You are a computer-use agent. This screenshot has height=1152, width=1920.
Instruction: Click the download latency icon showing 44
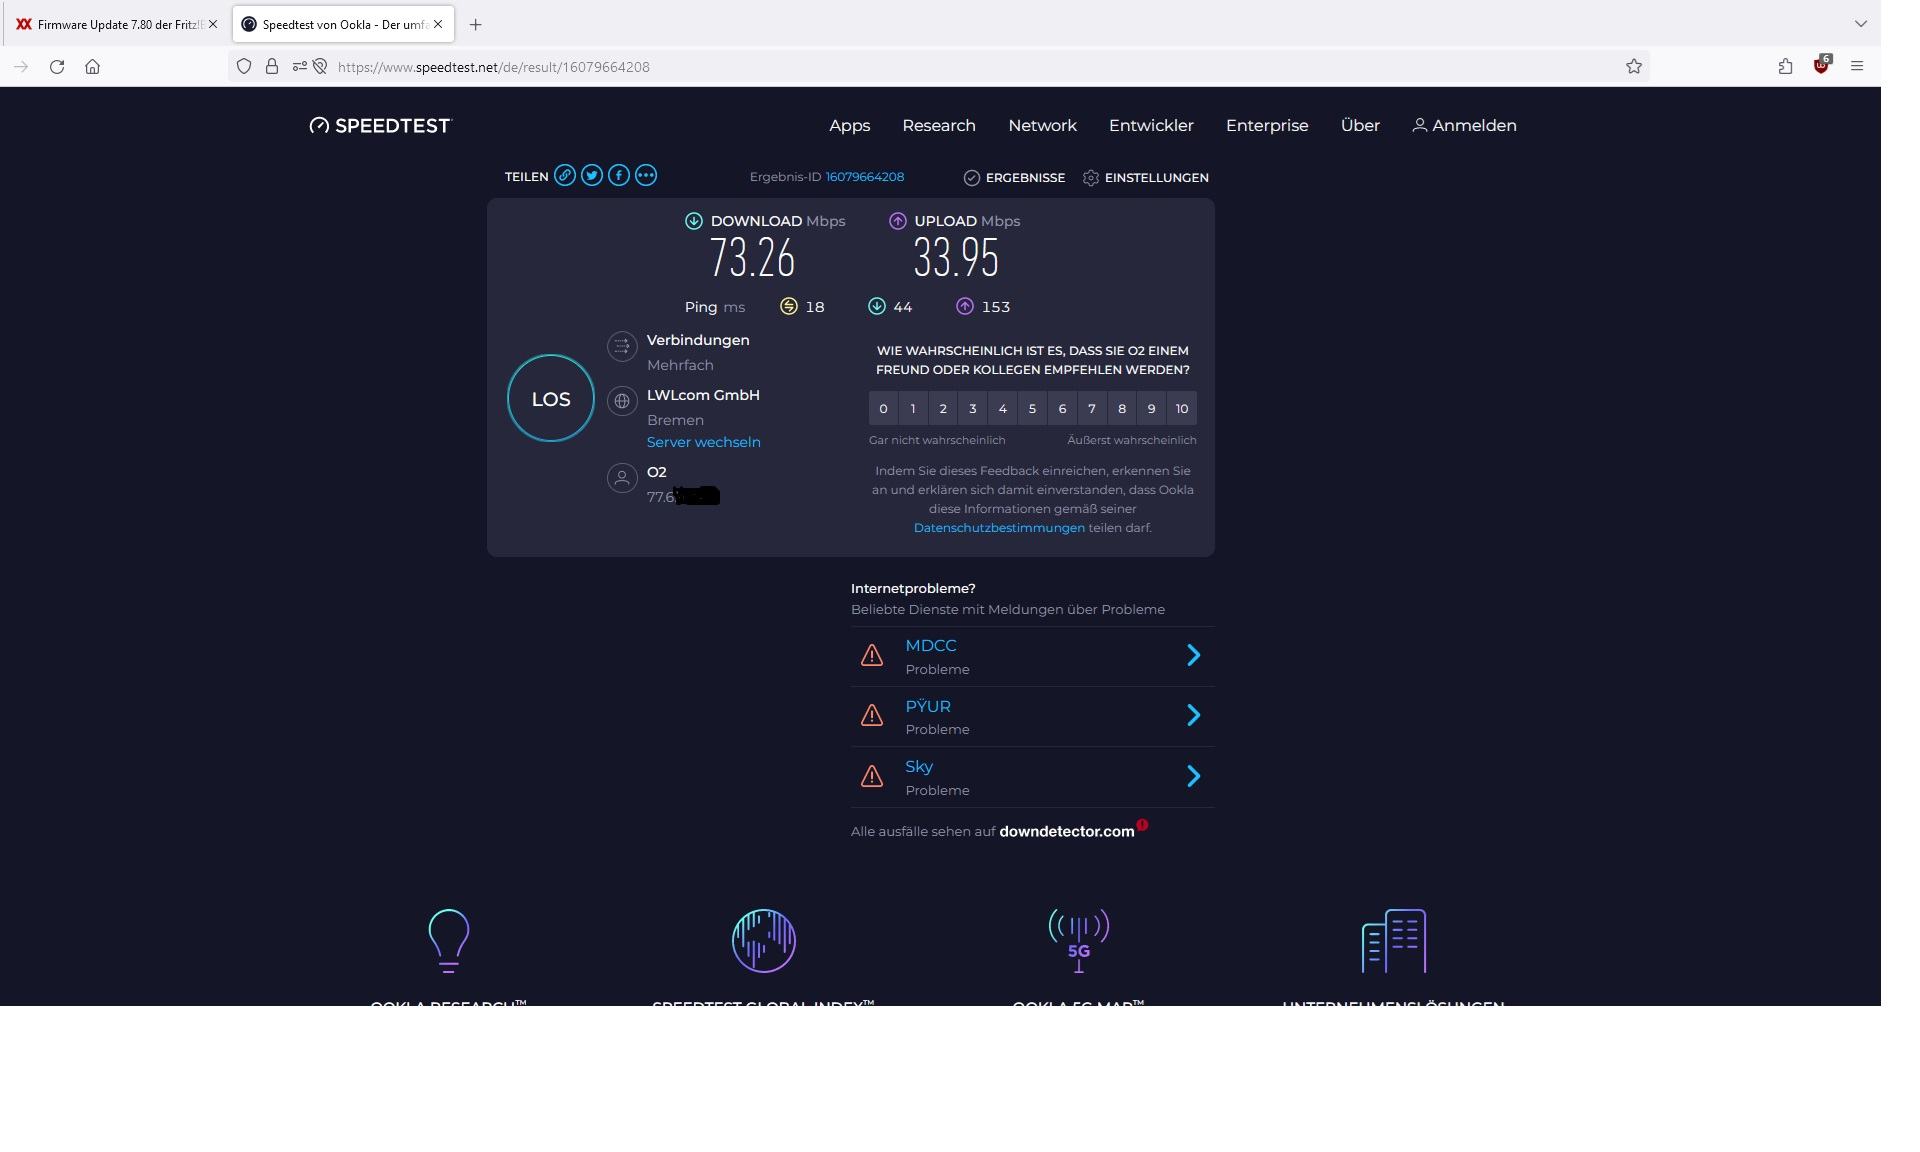(x=877, y=307)
